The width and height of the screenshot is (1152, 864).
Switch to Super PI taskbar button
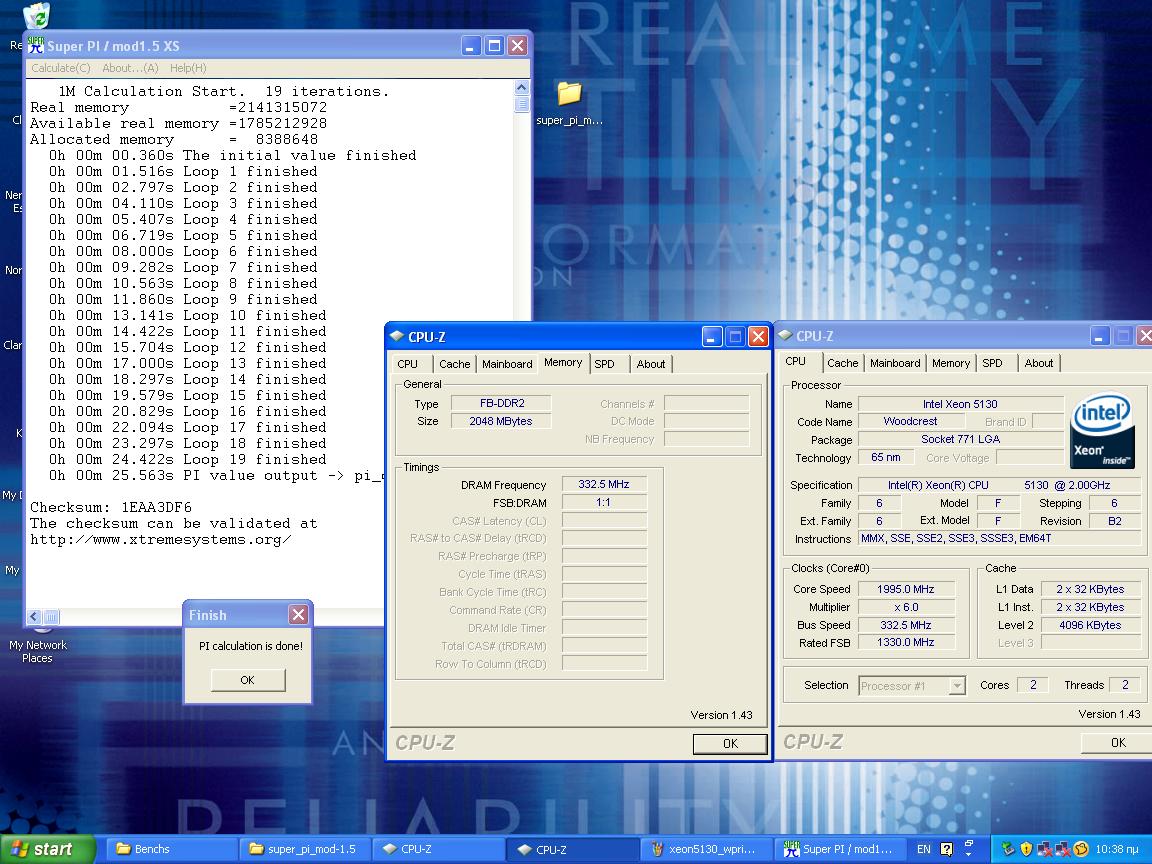[x=838, y=849]
